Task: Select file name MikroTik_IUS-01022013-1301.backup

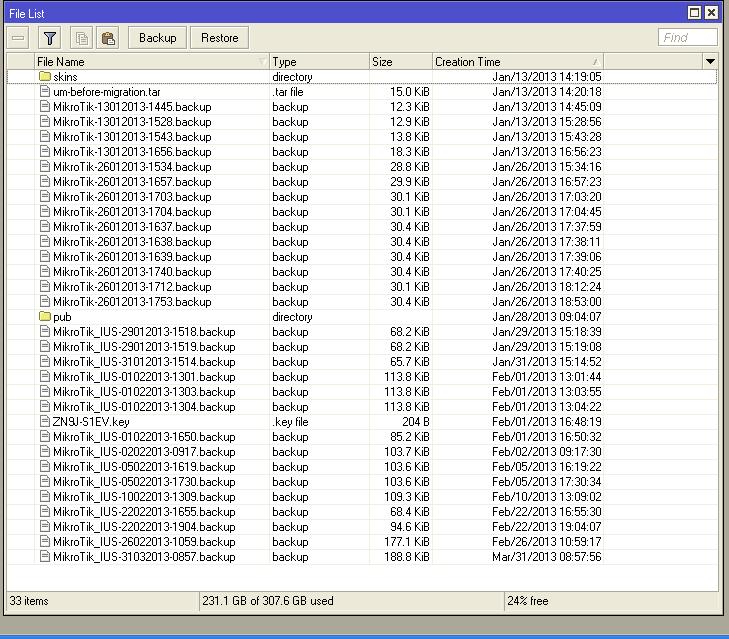Action: pos(144,377)
